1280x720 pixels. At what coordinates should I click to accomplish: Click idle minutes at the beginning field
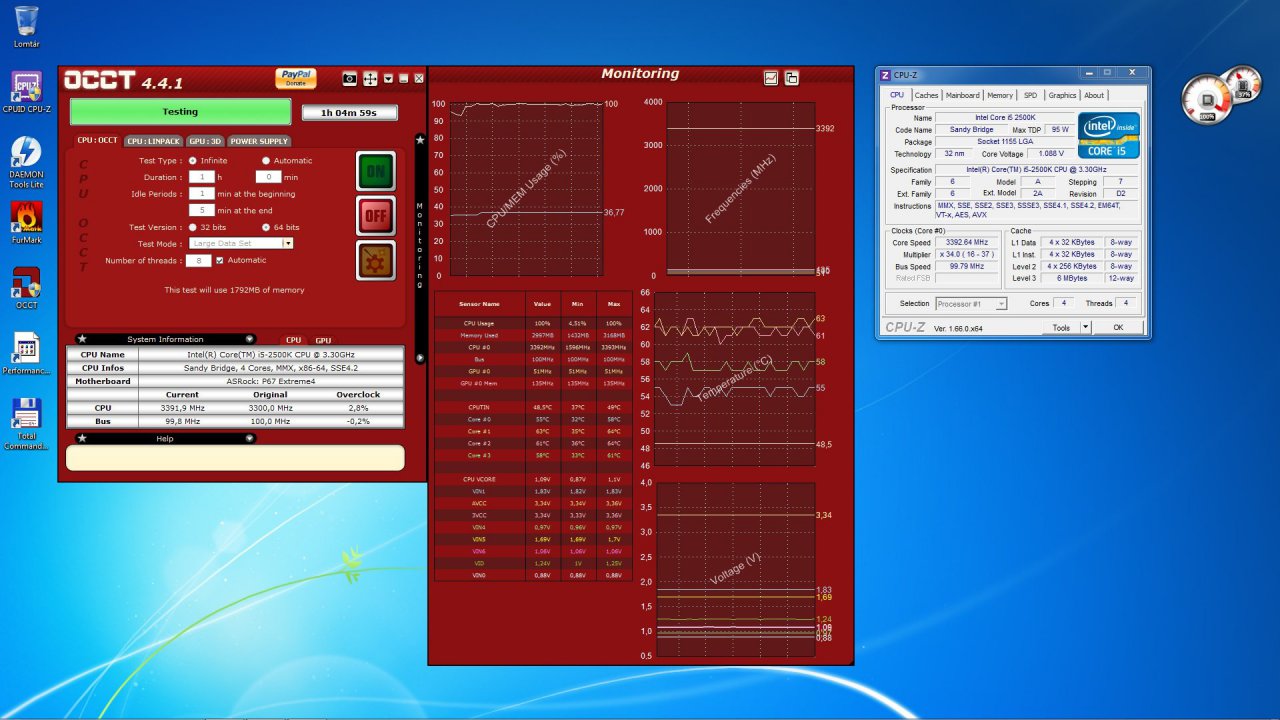tap(201, 193)
